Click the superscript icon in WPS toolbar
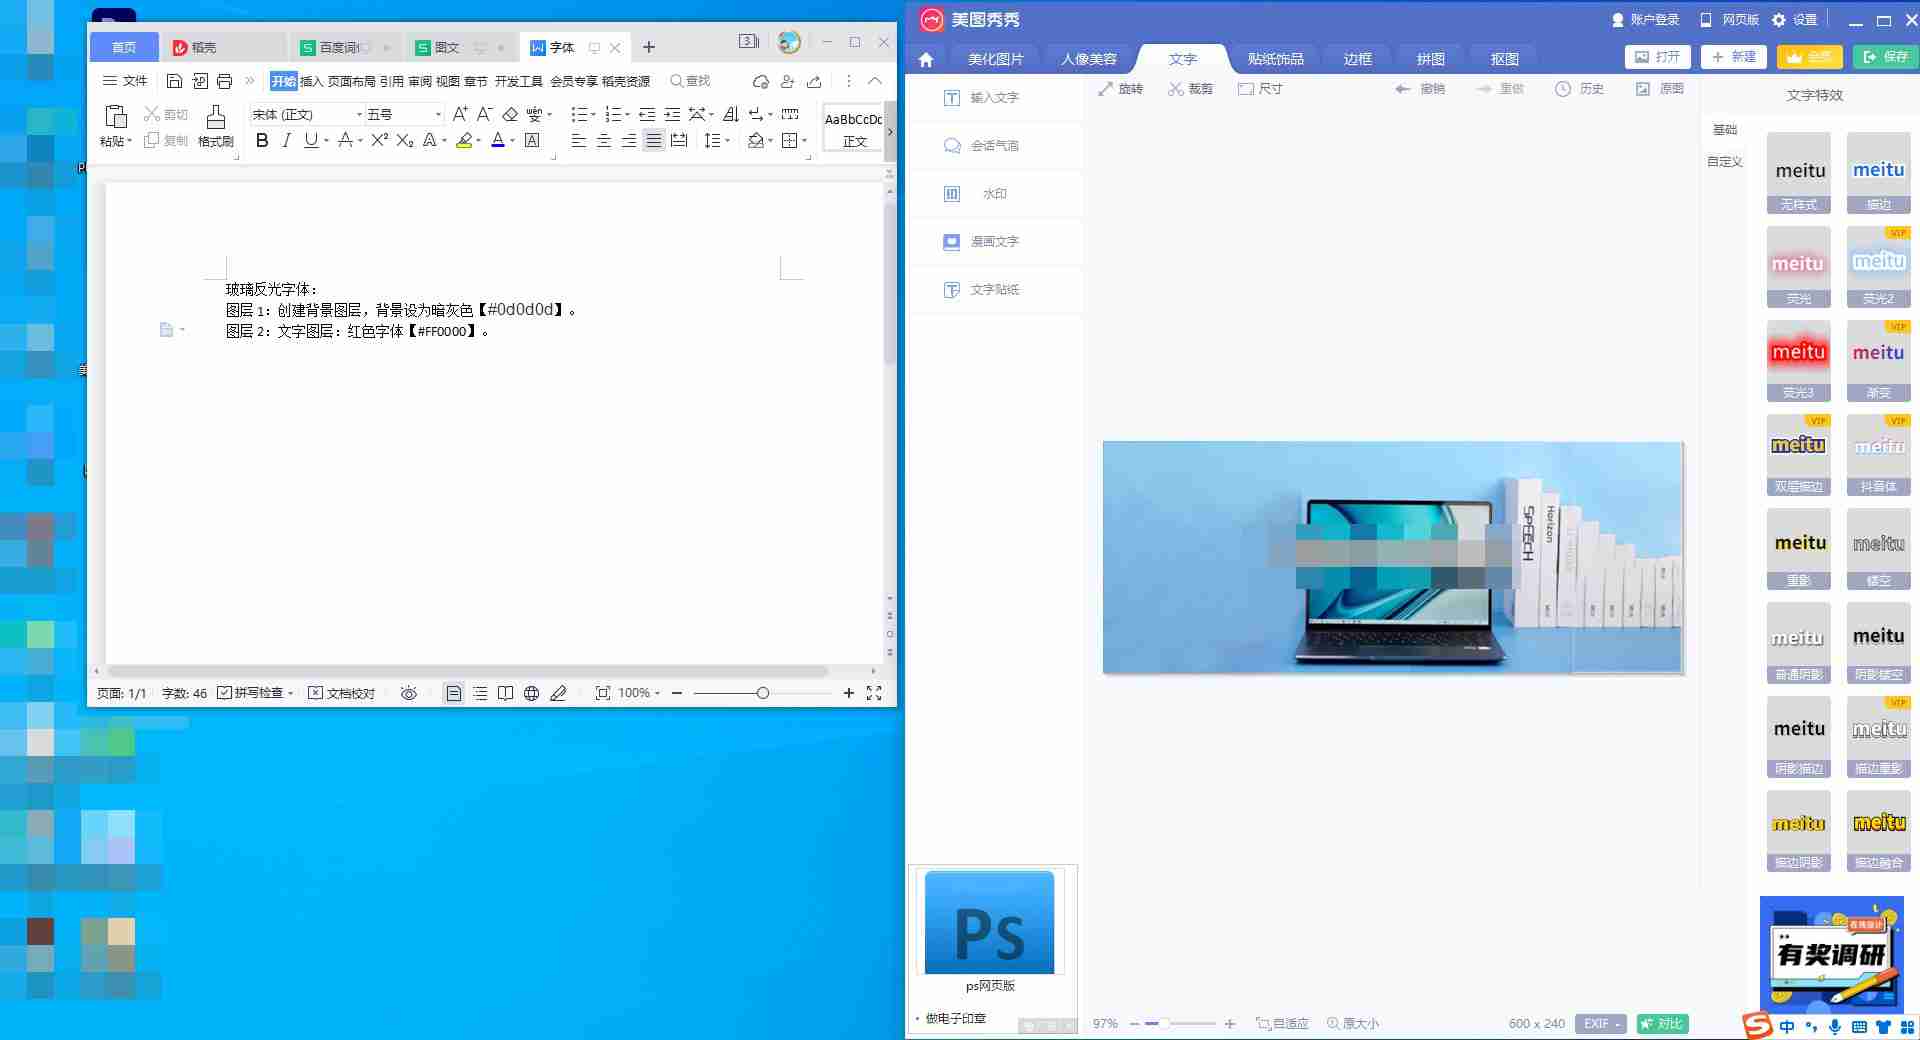This screenshot has height=1040, width=1920. [x=377, y=141]
